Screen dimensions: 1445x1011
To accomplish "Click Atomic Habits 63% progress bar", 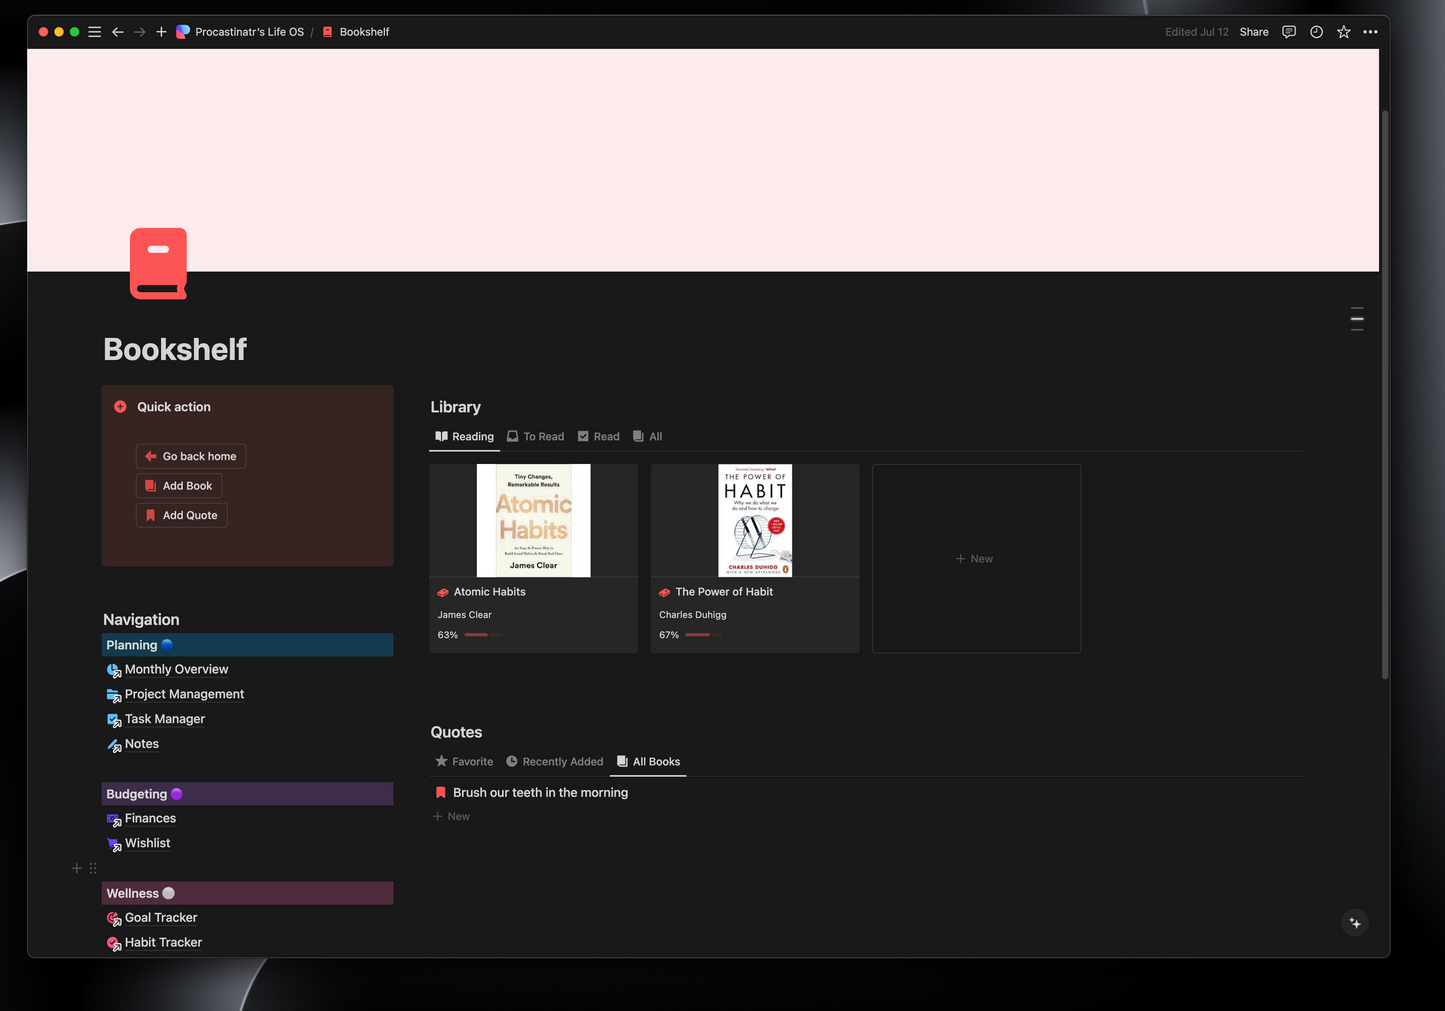I will 482,635.
